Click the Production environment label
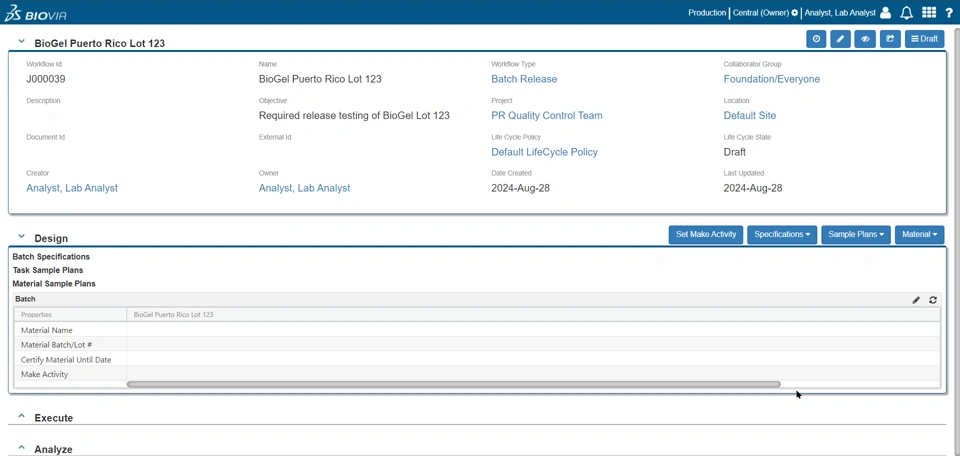Image resolution: width=960 pixels, height=456 pixels. [x=707, y=13]
